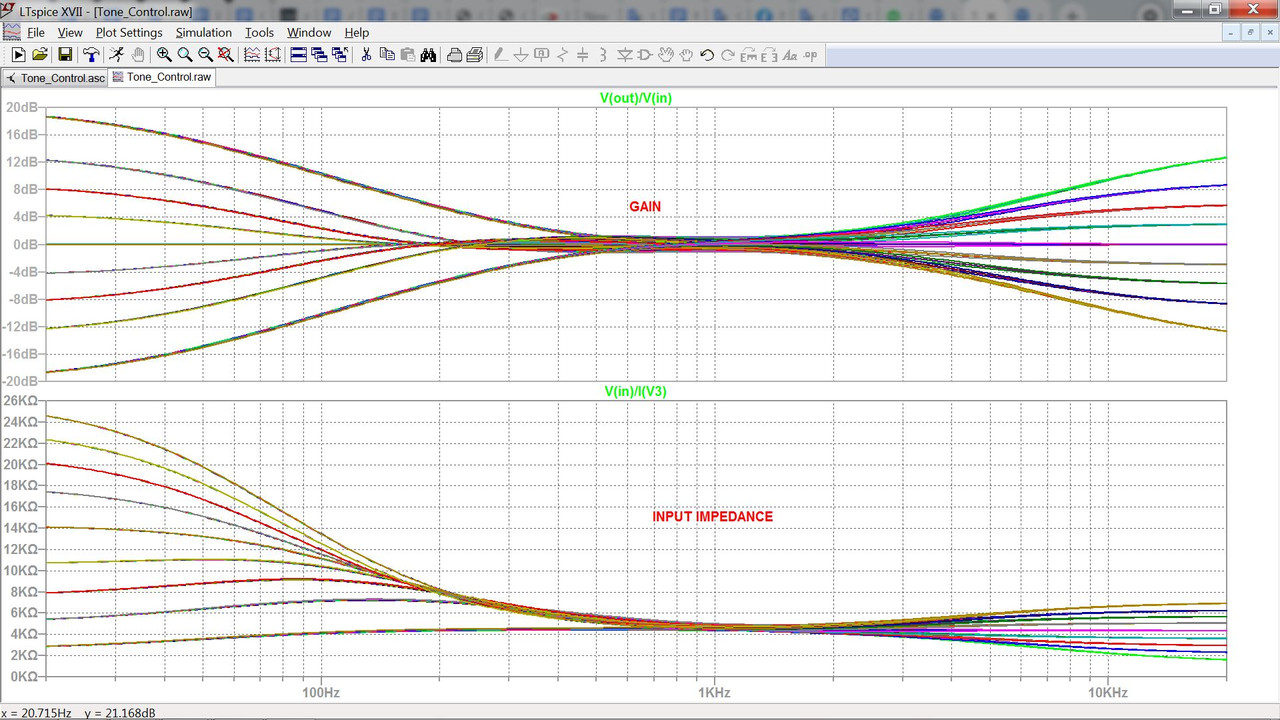Restore the inner document window
This screenshot has height=720, width=1280.
click(1250, 32)
